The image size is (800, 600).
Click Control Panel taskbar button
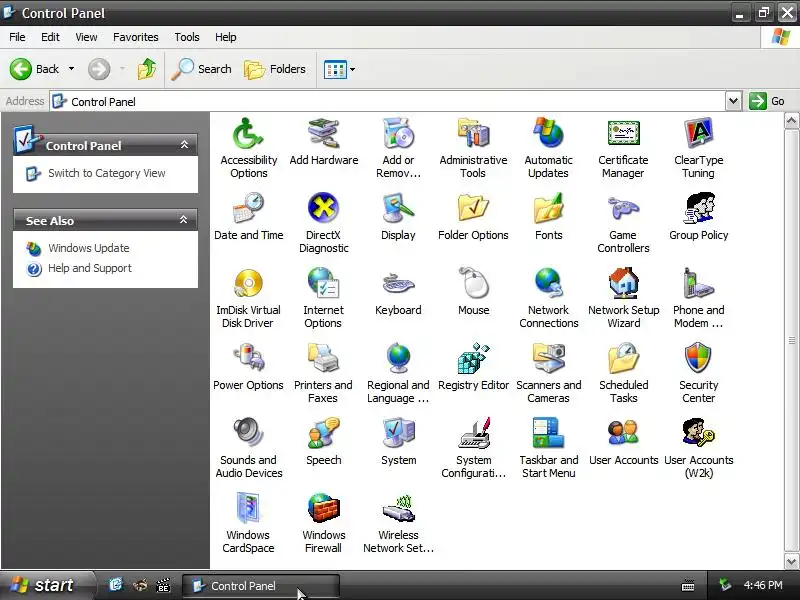pos(261,586)
